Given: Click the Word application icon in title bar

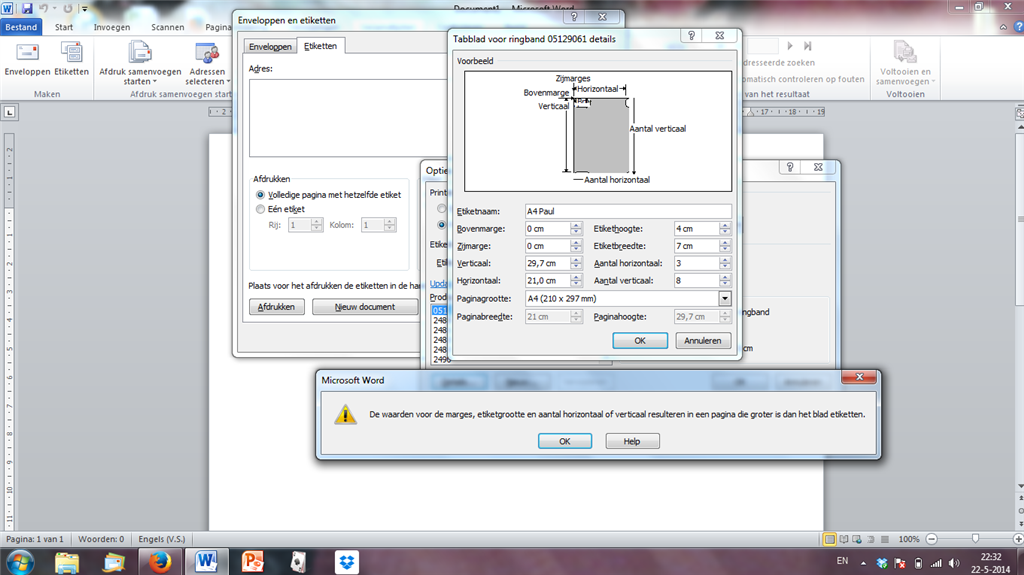Looking at the screenshot, I should tap(8, 8).
